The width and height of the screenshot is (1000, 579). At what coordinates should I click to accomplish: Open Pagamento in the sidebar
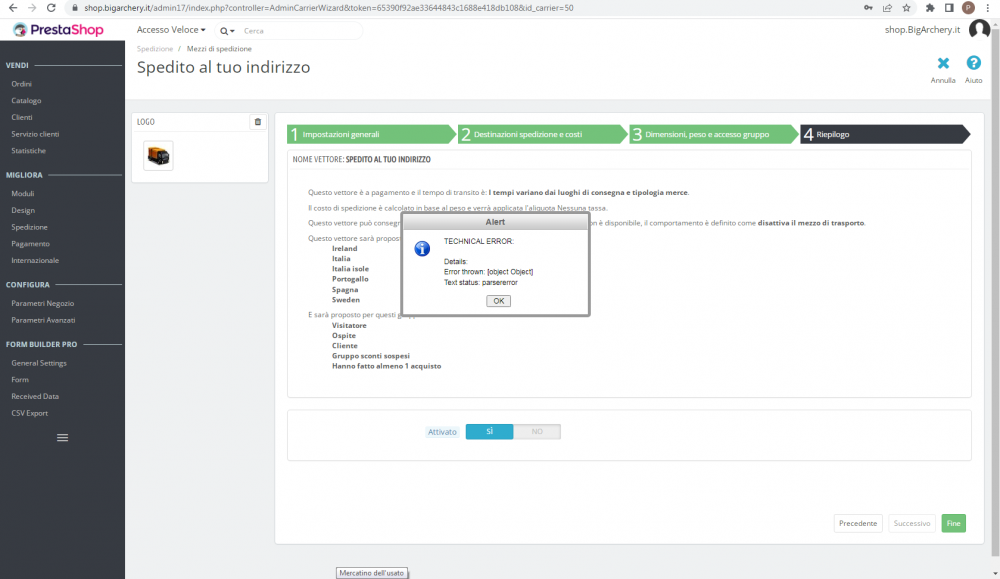(x=31, y=244)
